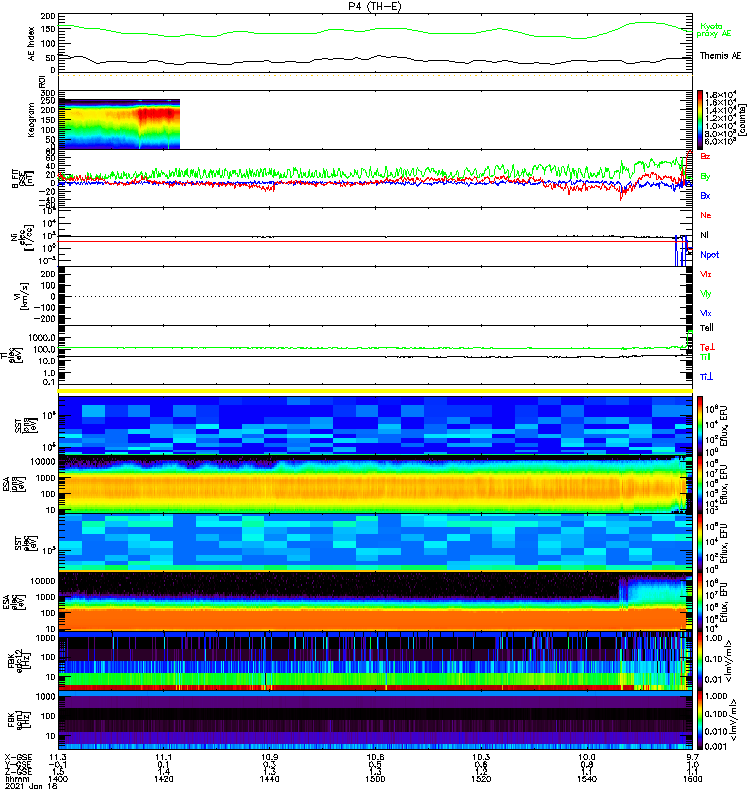Select the blue Npot legend label
750x800 pixels.
(710, 255)
